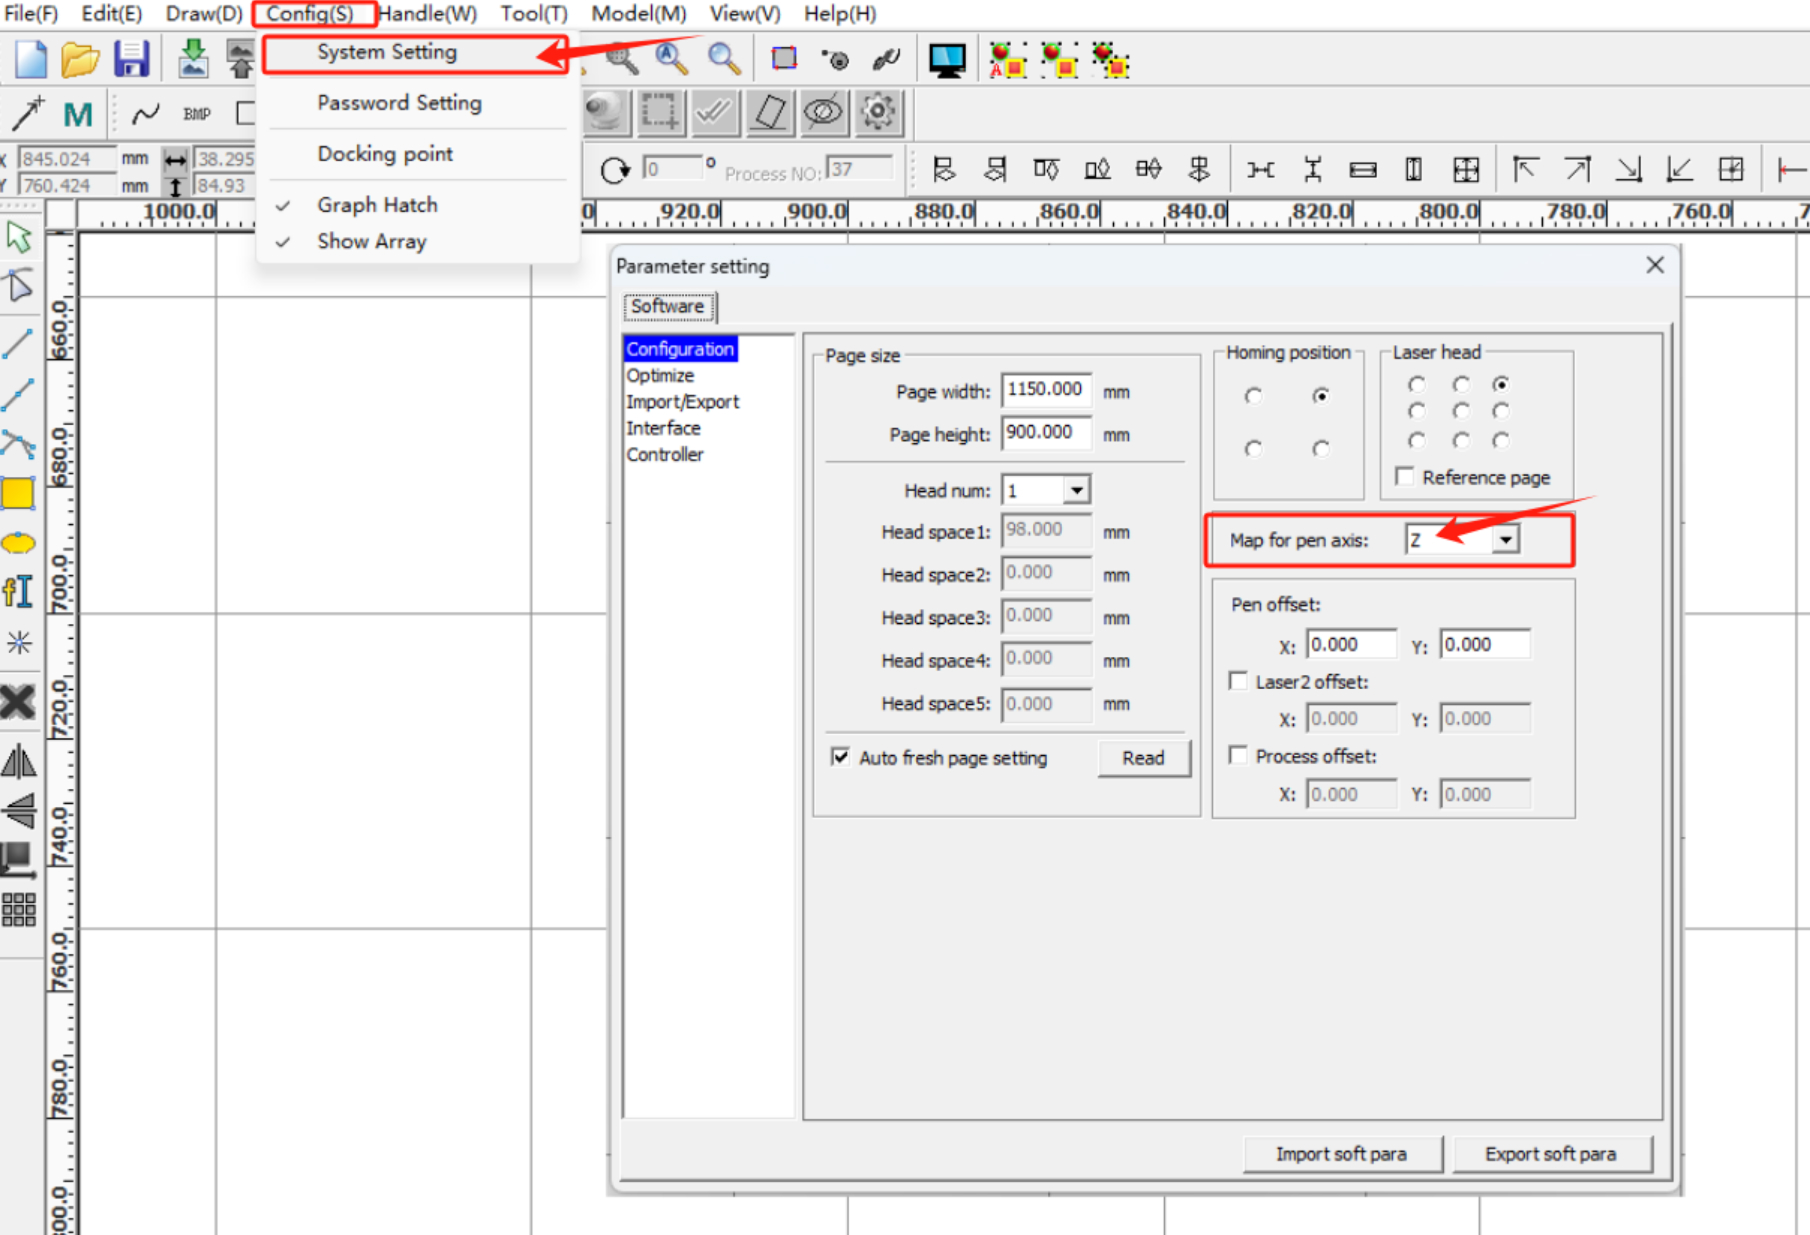
Task: Select the yellow rectangle drawing tool
Action: click(18, 493)
